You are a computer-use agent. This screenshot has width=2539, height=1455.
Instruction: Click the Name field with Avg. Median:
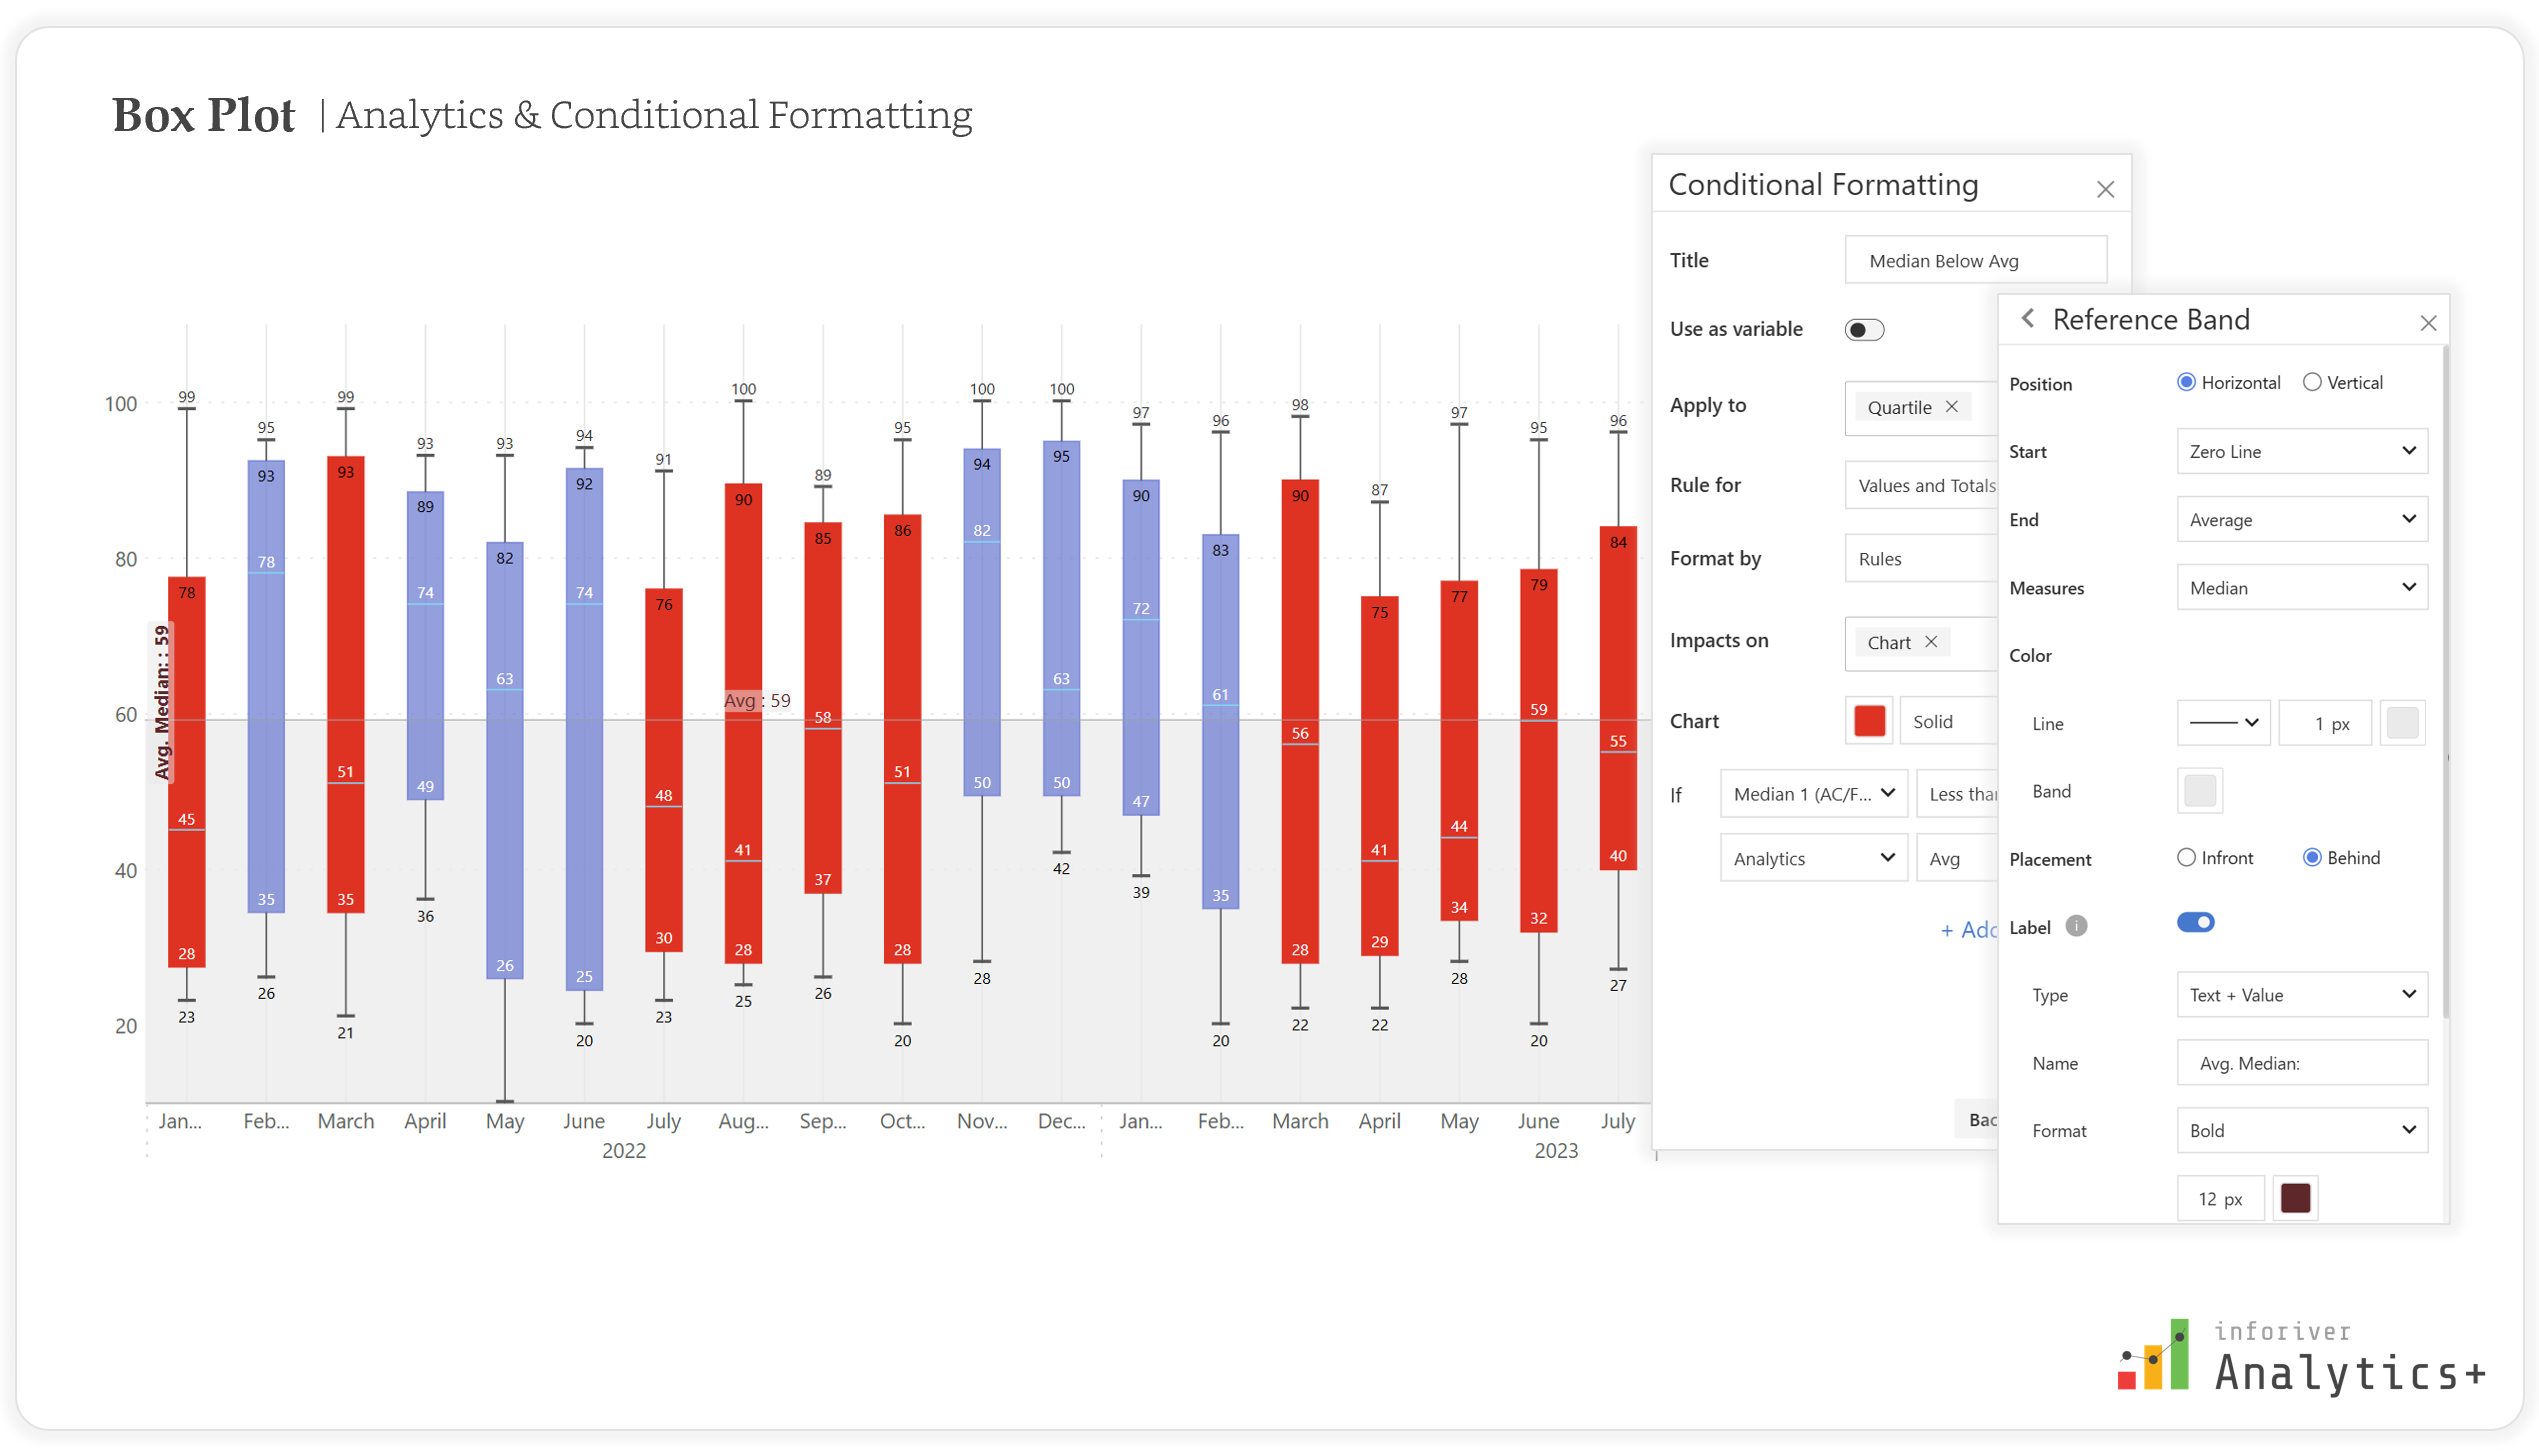[2301, 1064]
